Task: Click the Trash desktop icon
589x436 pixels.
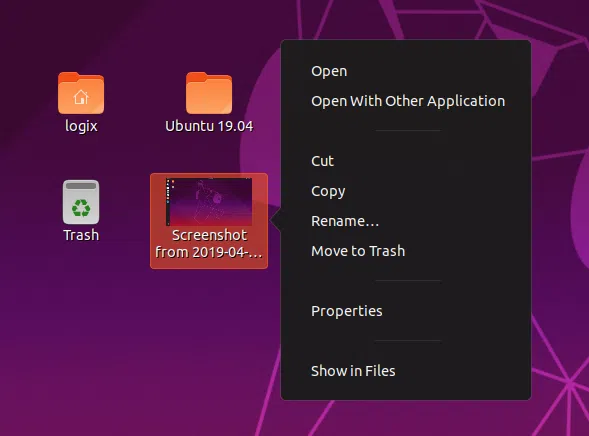Action: [81, 202]
